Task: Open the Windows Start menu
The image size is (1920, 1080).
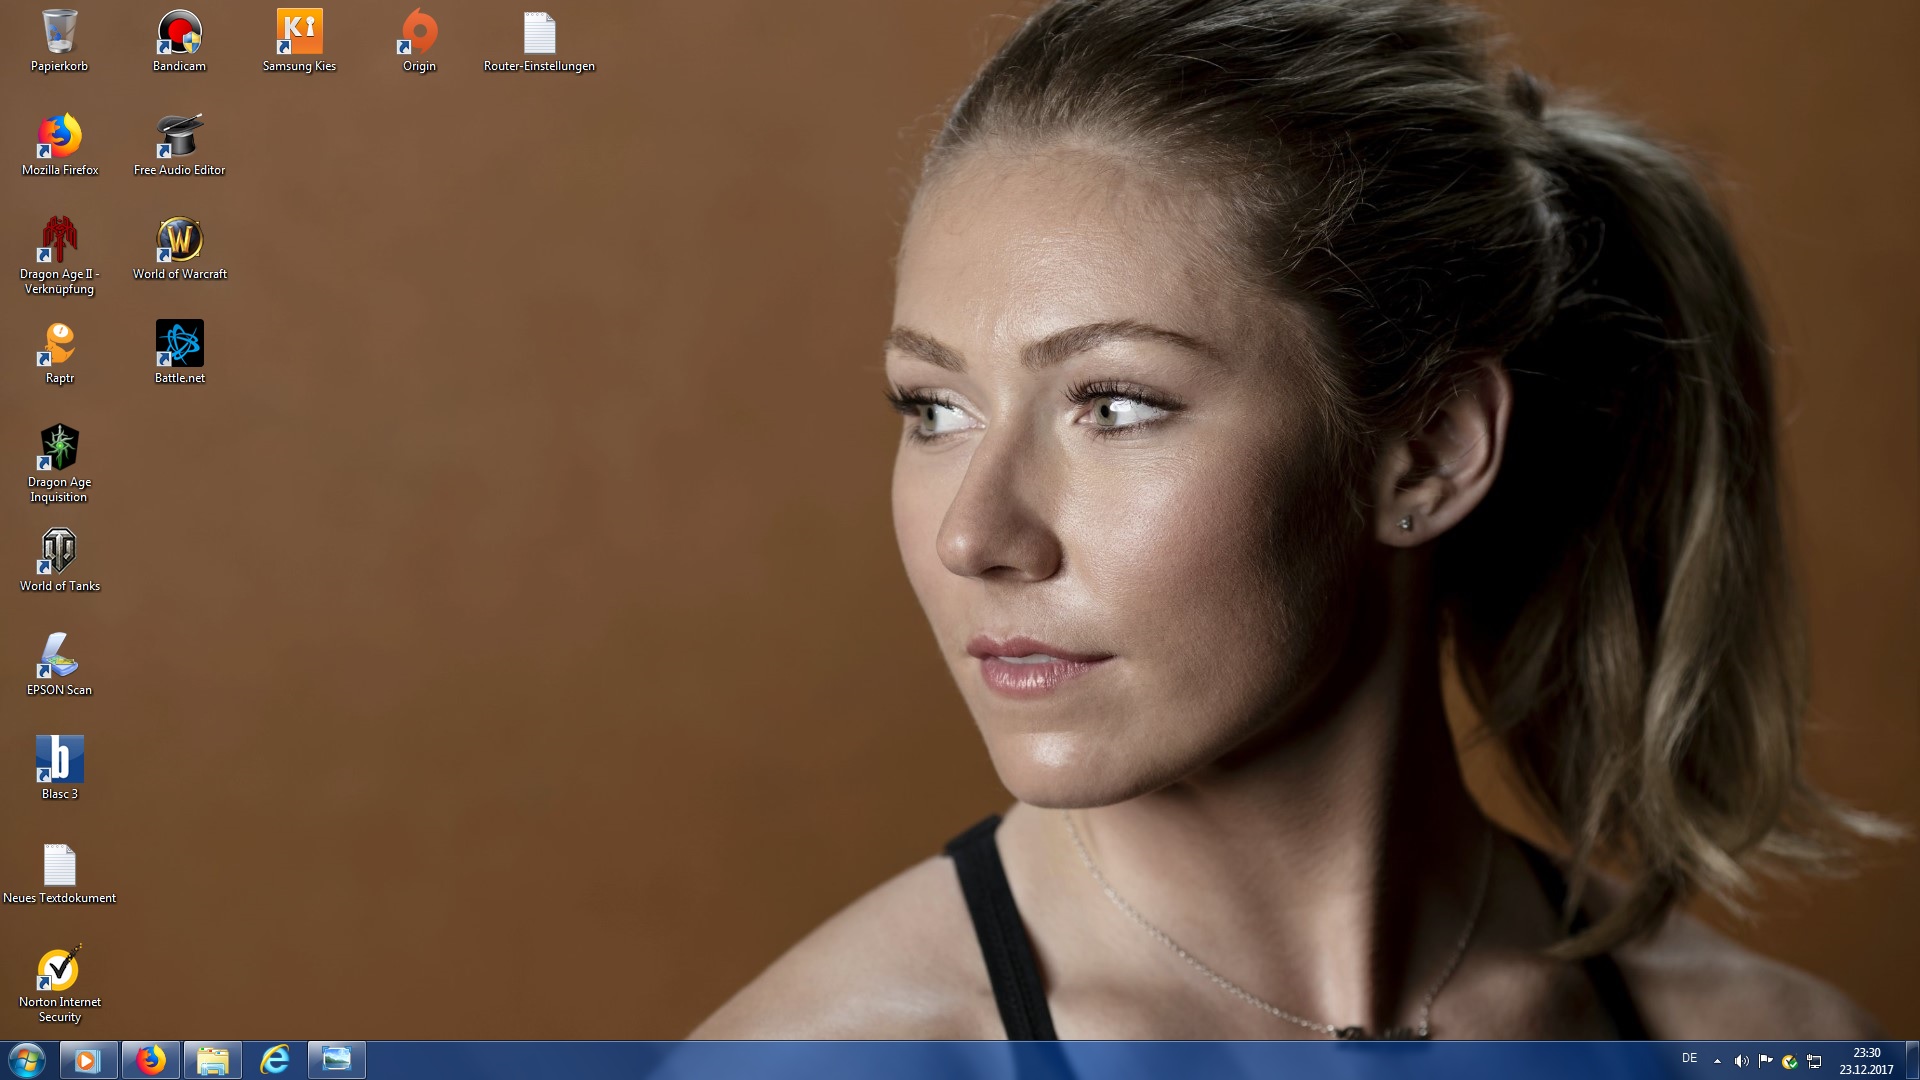Action: pyautogui.click(x=27, y=1060)
